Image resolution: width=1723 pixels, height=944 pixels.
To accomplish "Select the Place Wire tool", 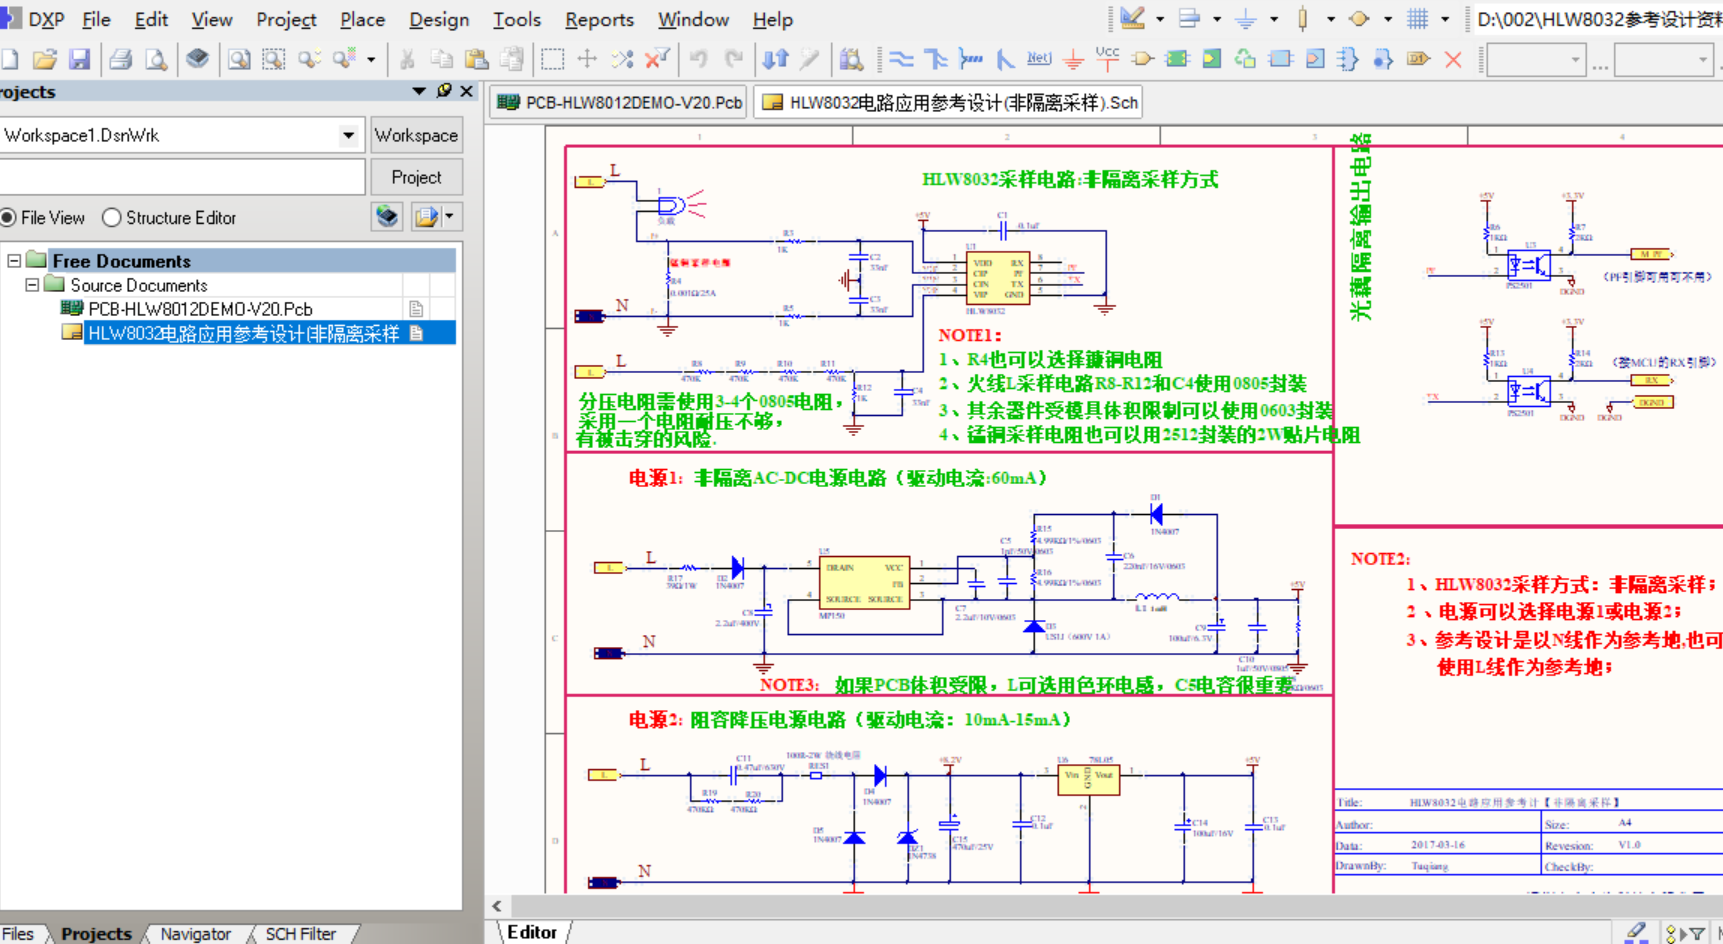I will point(901,59).
